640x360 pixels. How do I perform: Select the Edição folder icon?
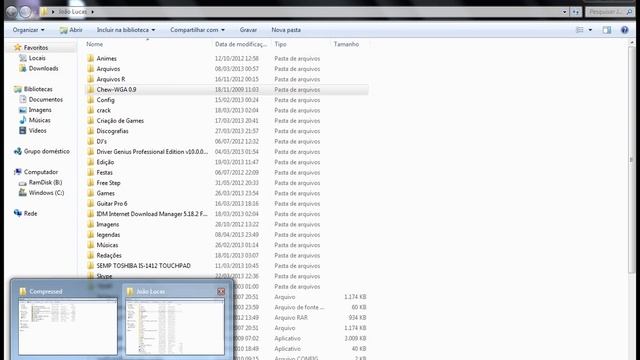[91, 162]
